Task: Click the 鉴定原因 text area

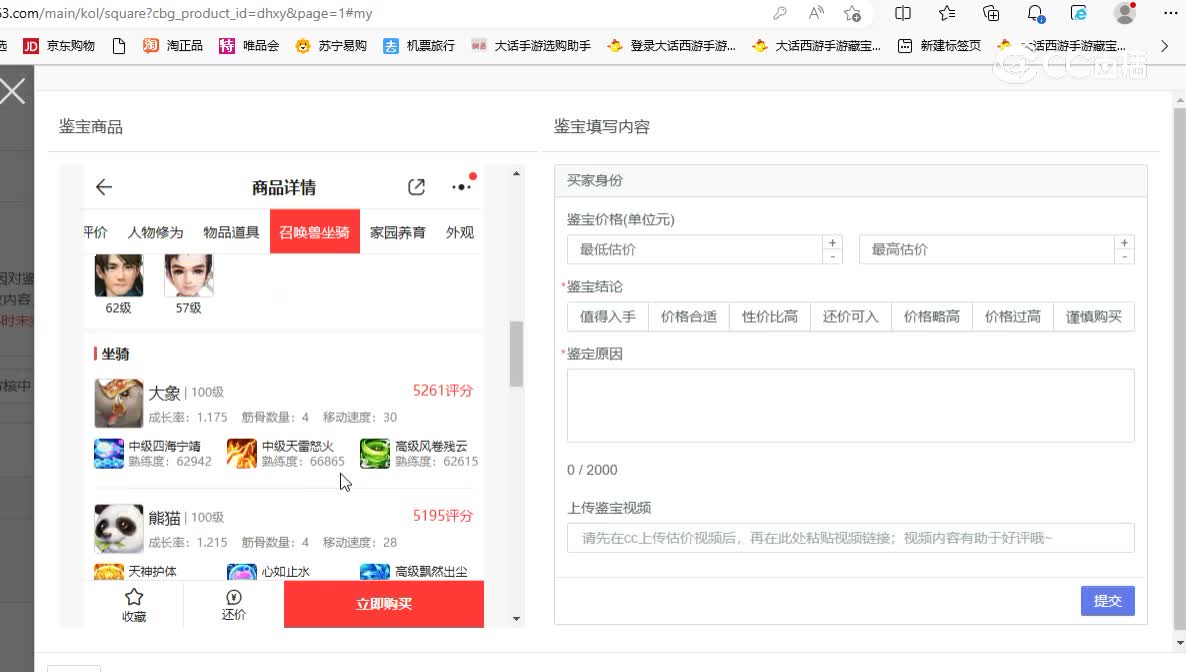Action: (850, 405)
